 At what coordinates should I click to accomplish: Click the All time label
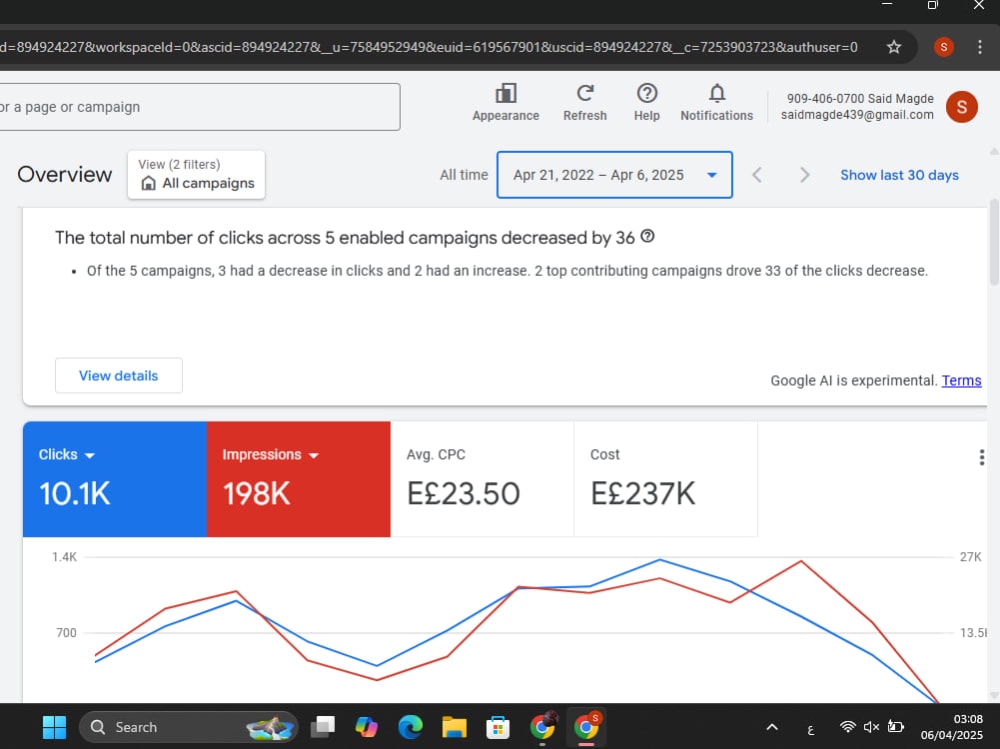pyautogui.click(x=464, y=175)
